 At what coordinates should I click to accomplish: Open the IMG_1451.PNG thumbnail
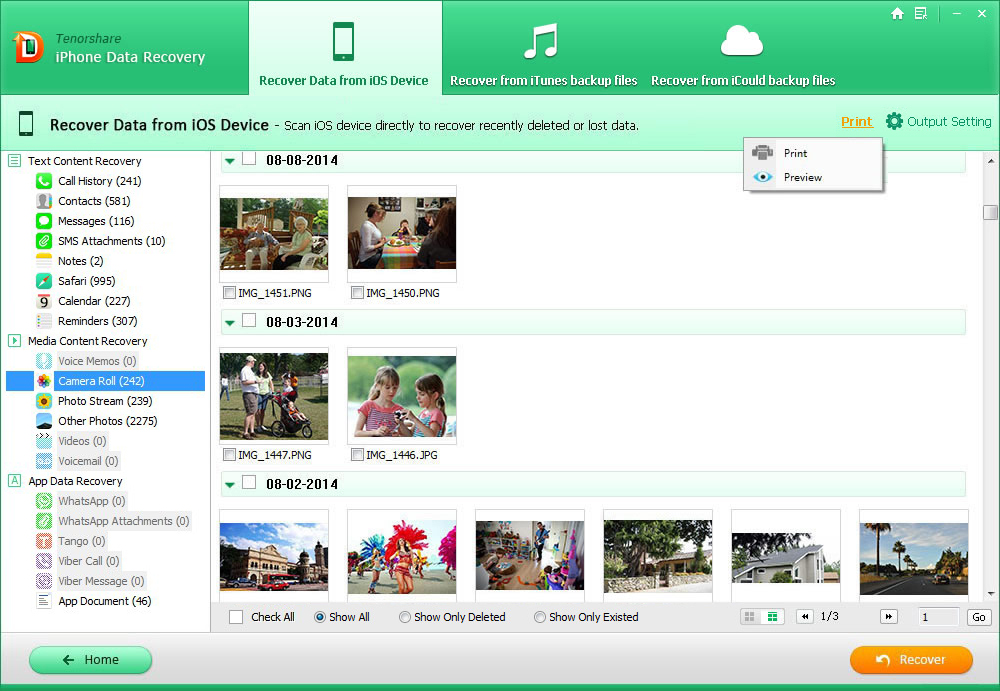point(274,234)
